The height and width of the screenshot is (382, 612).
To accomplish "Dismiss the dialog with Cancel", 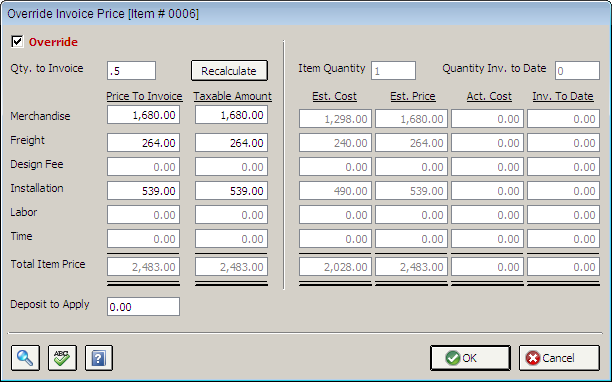I will 559,358.
